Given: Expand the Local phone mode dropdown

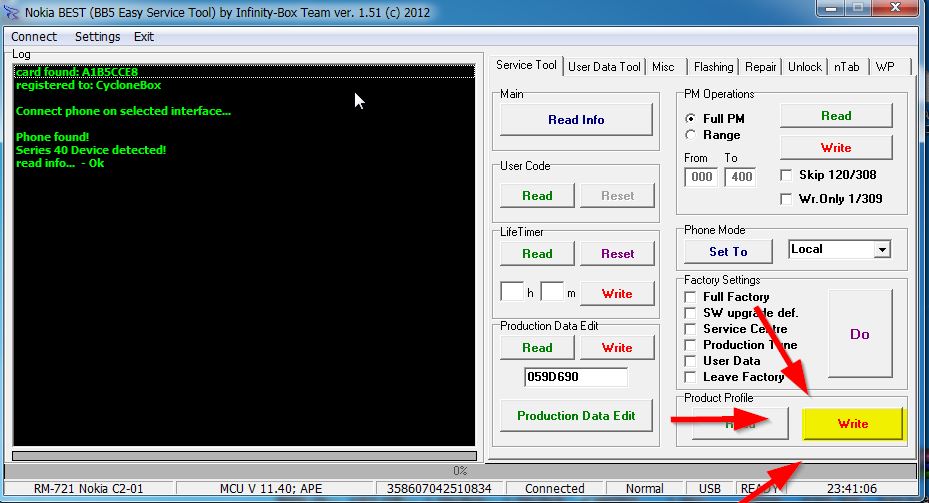Looking at the screenshot, I should [882, 249].
